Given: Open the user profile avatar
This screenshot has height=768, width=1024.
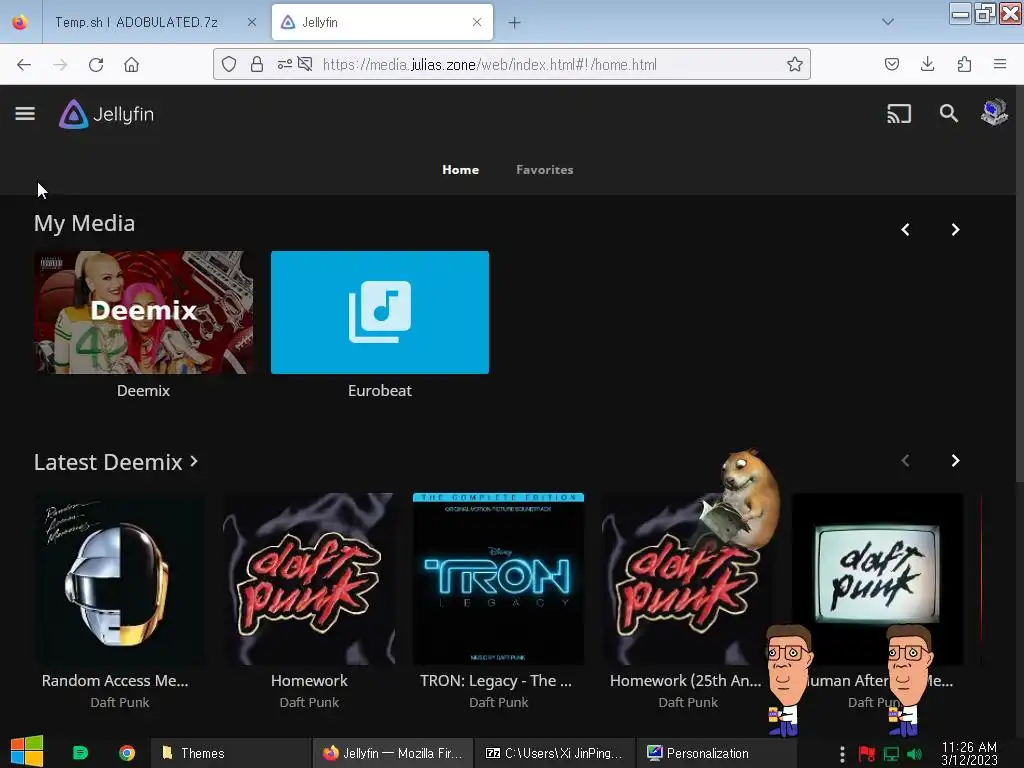Looking at the screenshot, I should tap(994, 113).
